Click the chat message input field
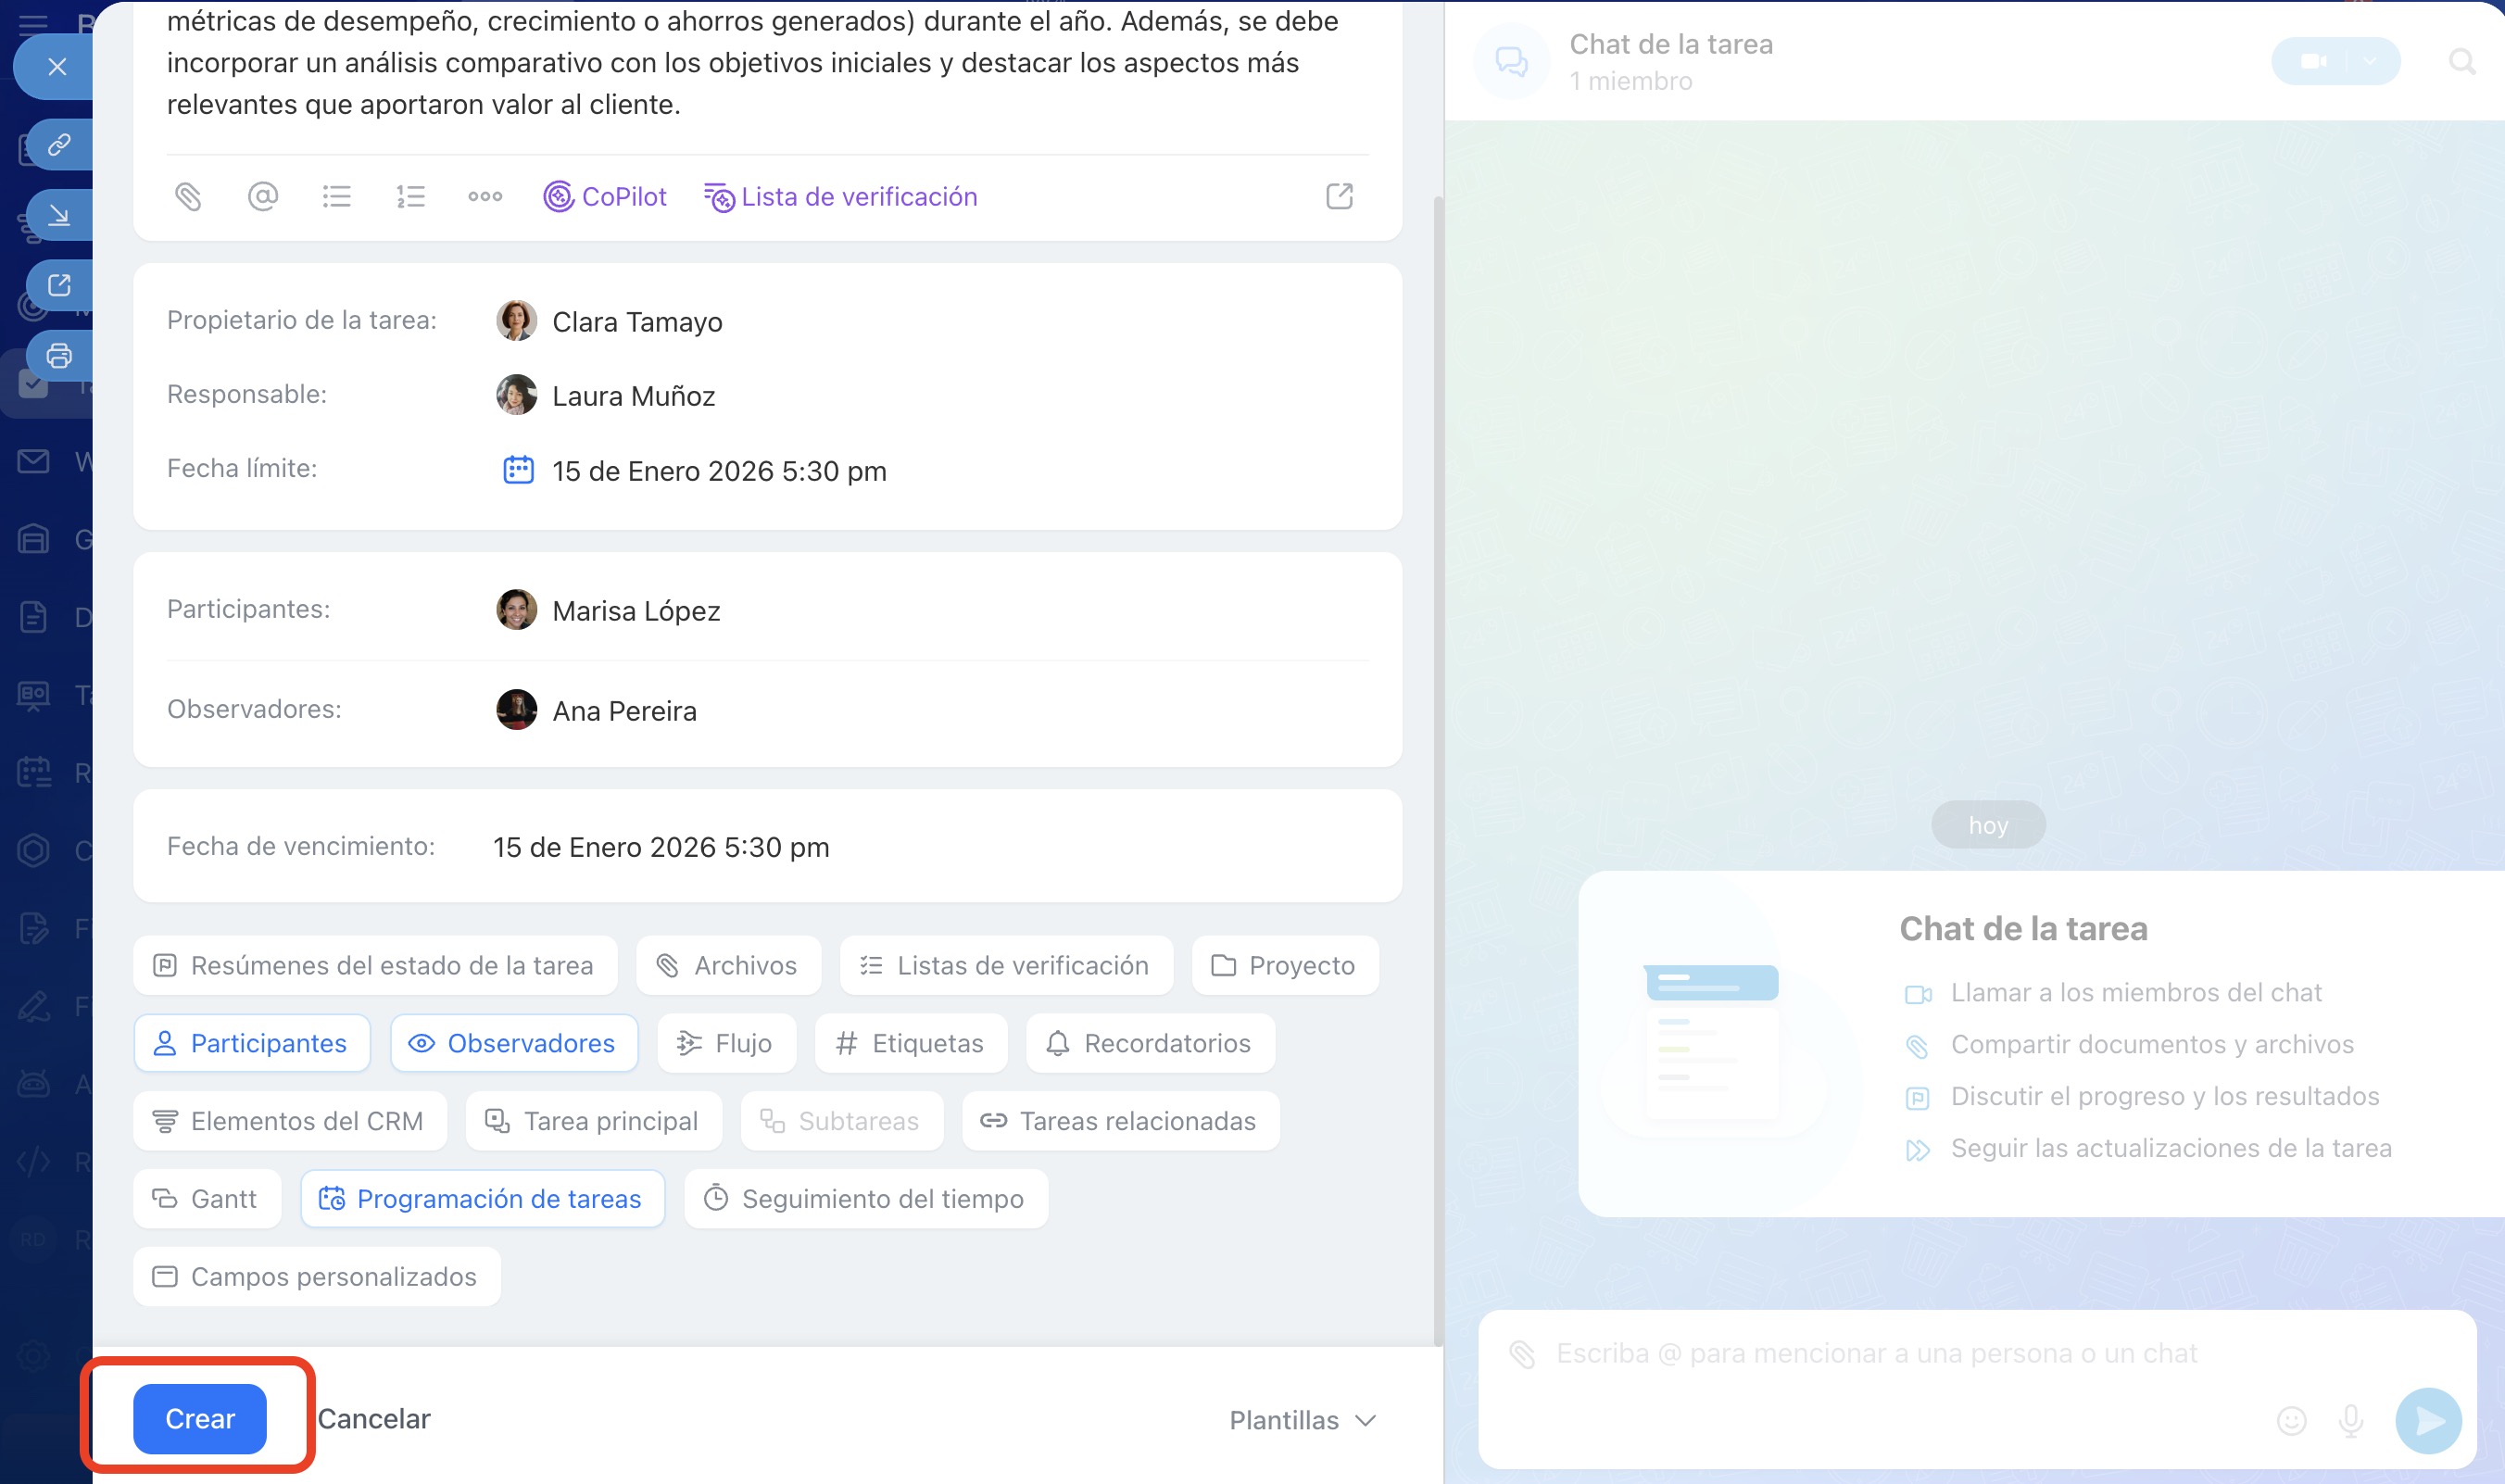The image size is (2505, 1484). (x=1900, y=1354)
